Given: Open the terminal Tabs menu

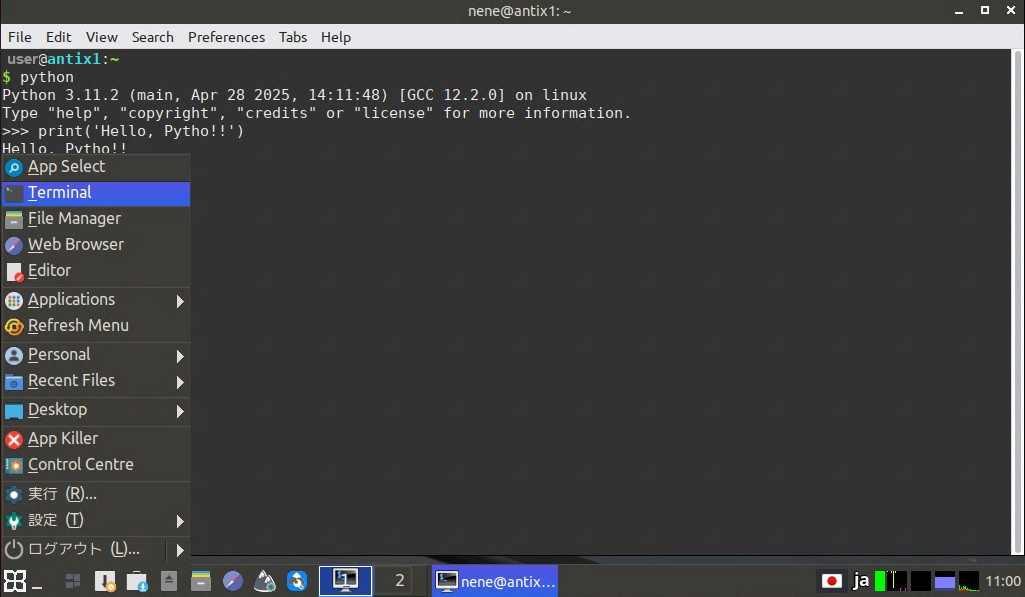Looking at the screenshot, I should tap(293, 37).
